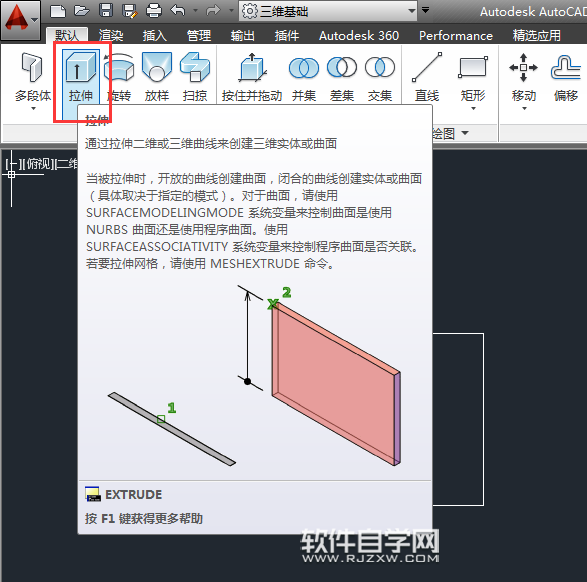Select the 拉伸 extrude tool
587x582 pixels.
tap(80, 77)
